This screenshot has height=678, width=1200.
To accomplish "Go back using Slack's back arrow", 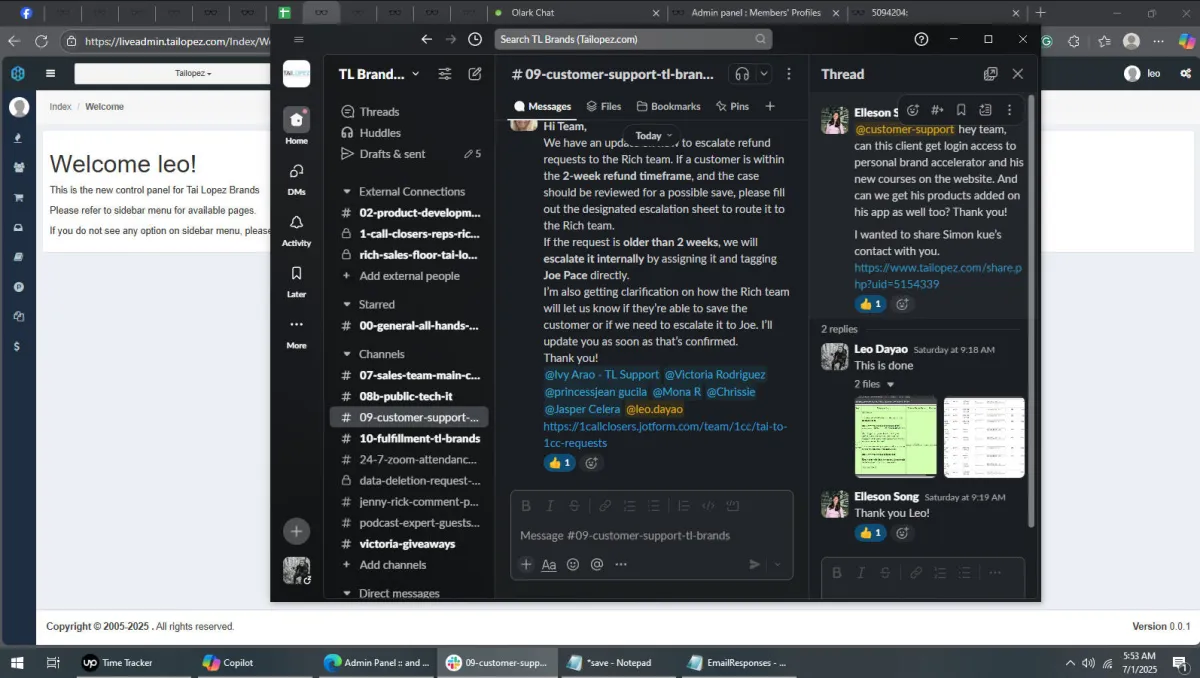I will [x=427, y=39].
